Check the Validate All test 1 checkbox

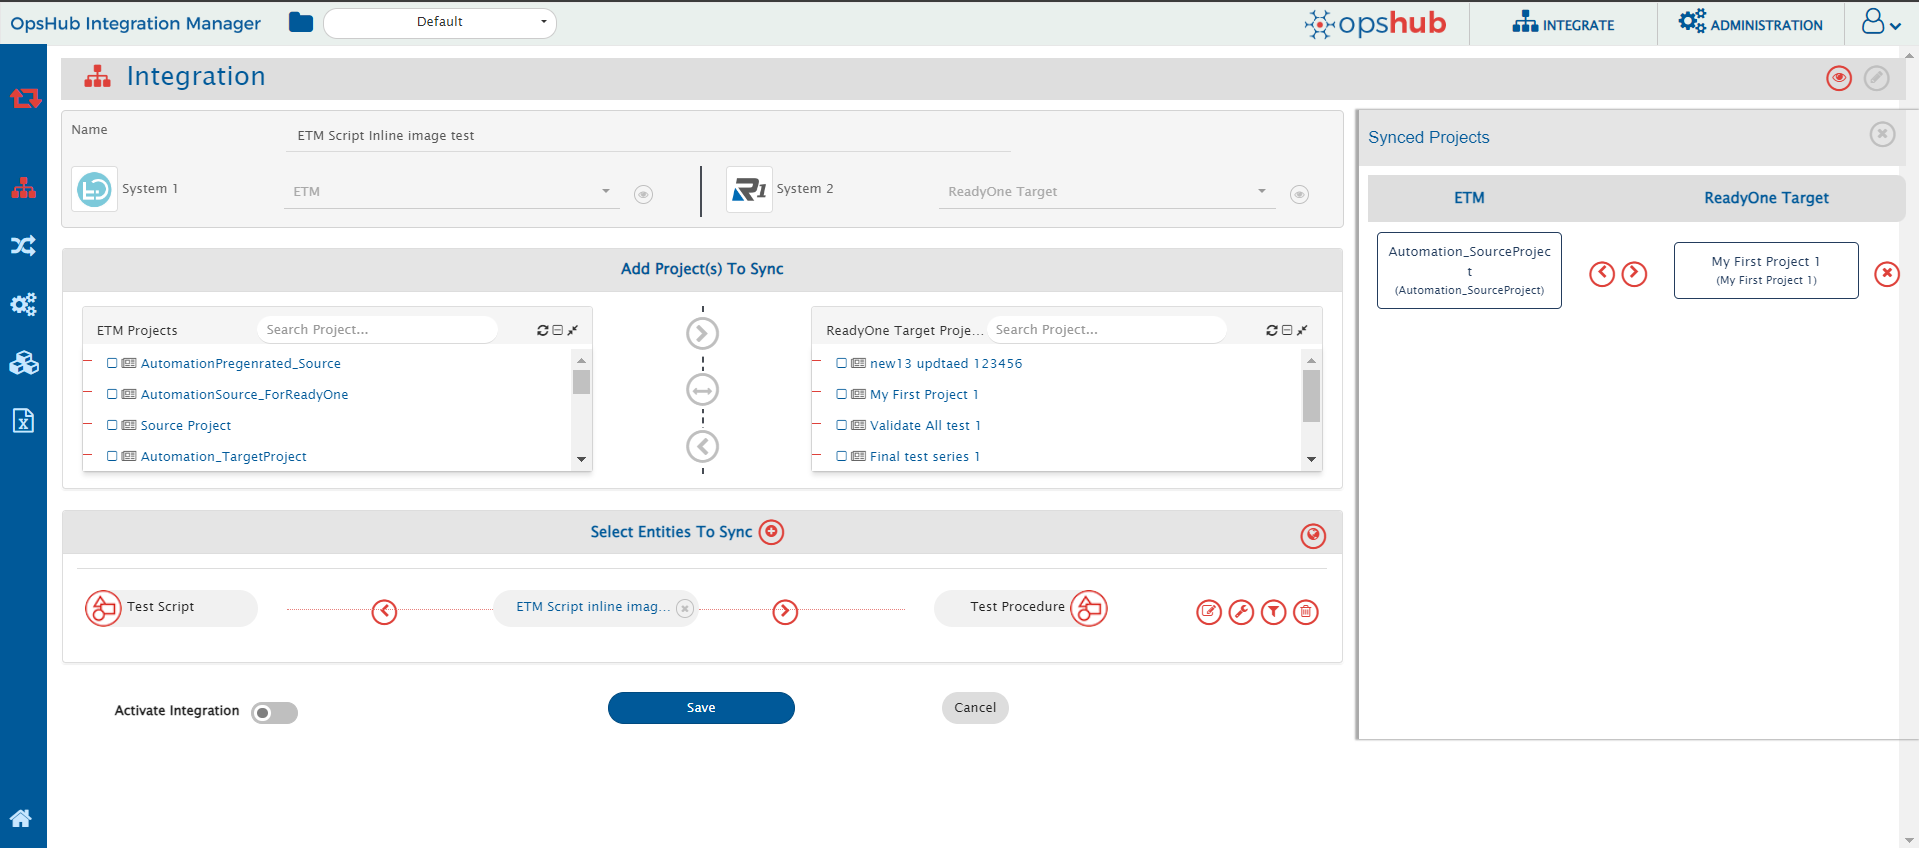[841, 425]
